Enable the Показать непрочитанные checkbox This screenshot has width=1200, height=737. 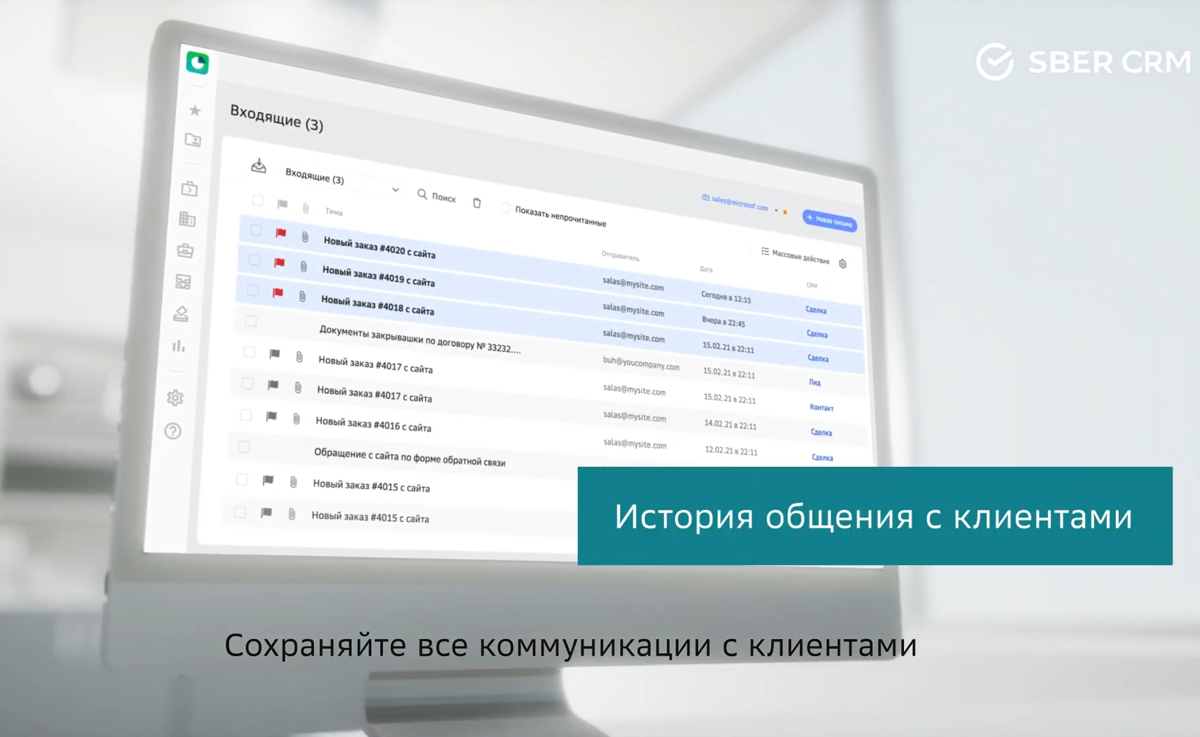point(505,208)
